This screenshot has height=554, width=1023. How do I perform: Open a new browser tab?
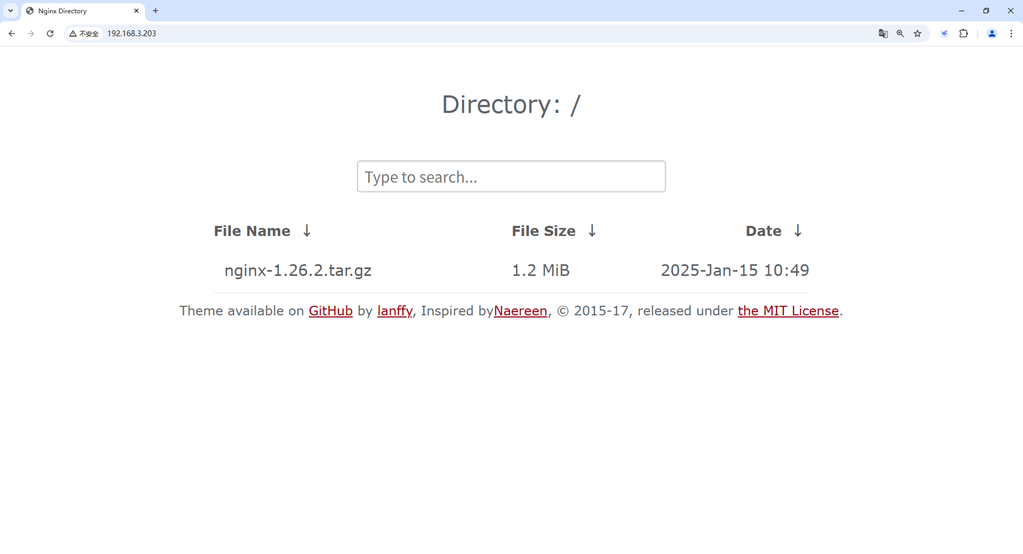tap(155, 10)
